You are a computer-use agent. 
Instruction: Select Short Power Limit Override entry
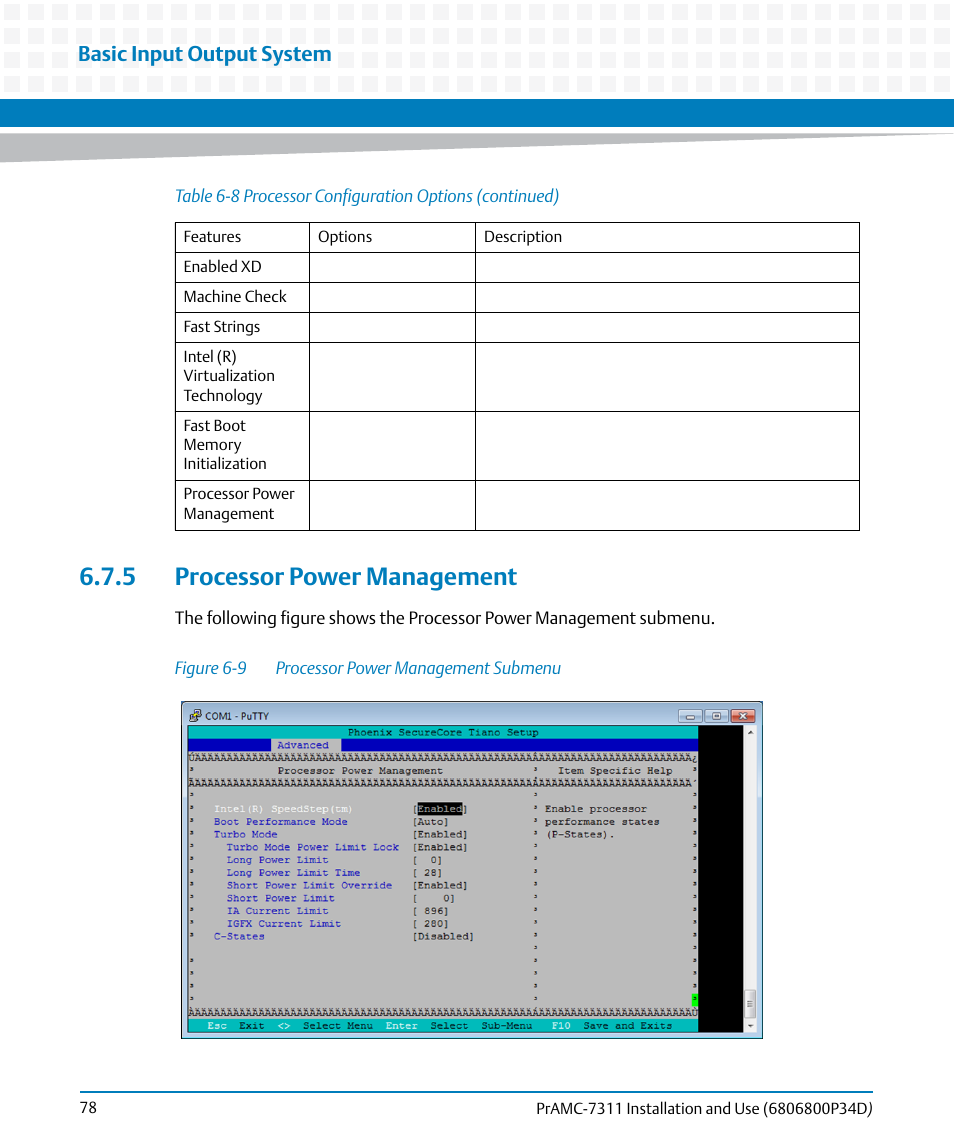[x=309, y=886]
